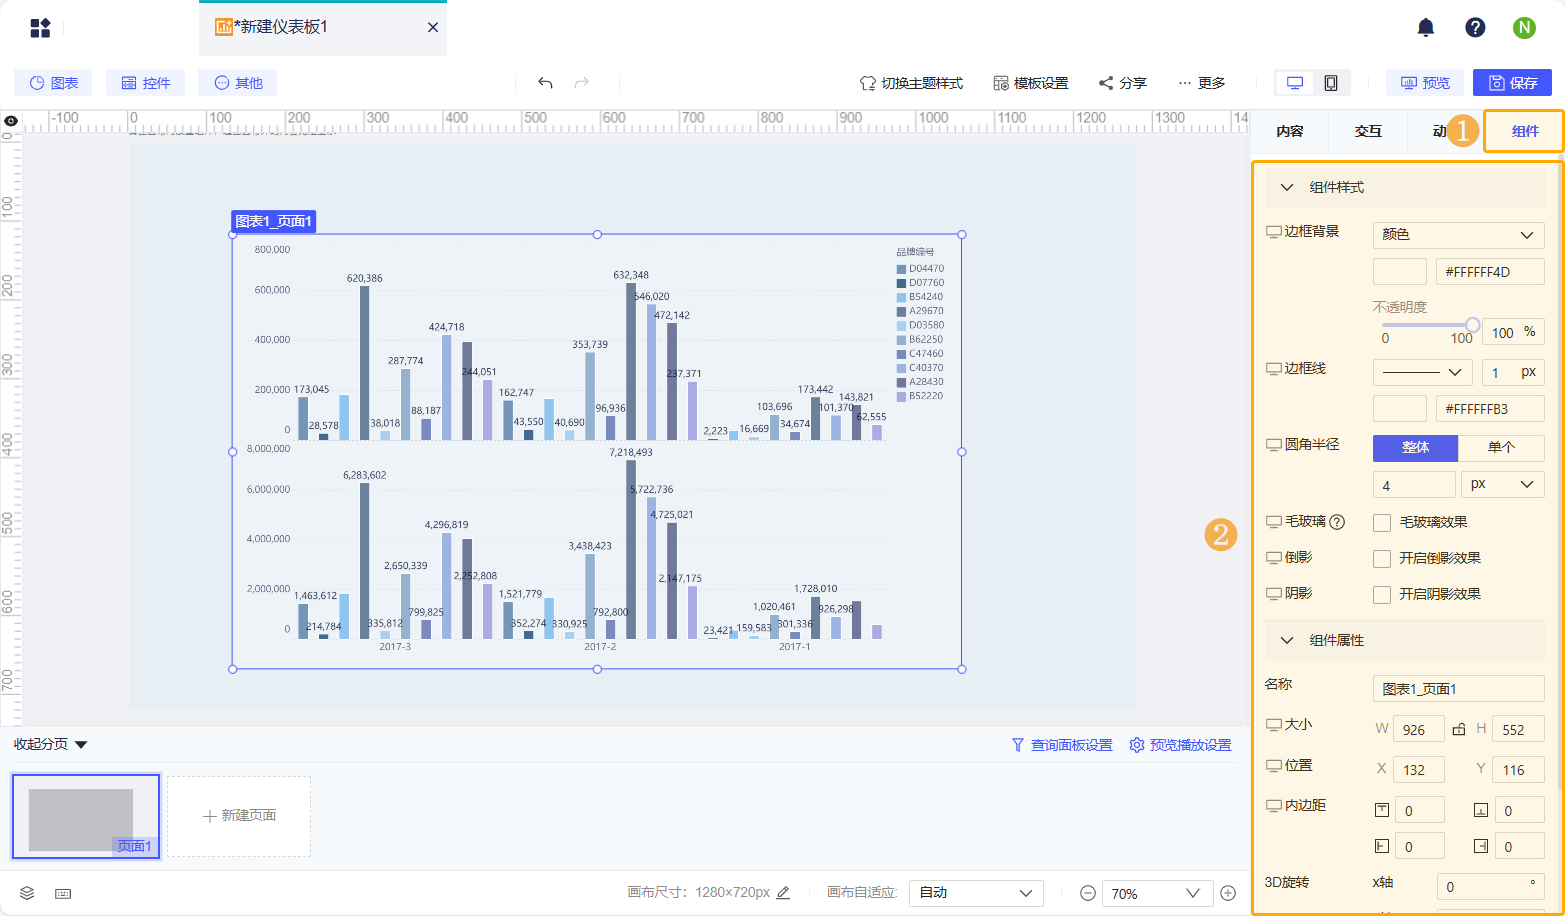Open 模板设置 template settings
This screenshot has width=1565, height=916.
1031,83
